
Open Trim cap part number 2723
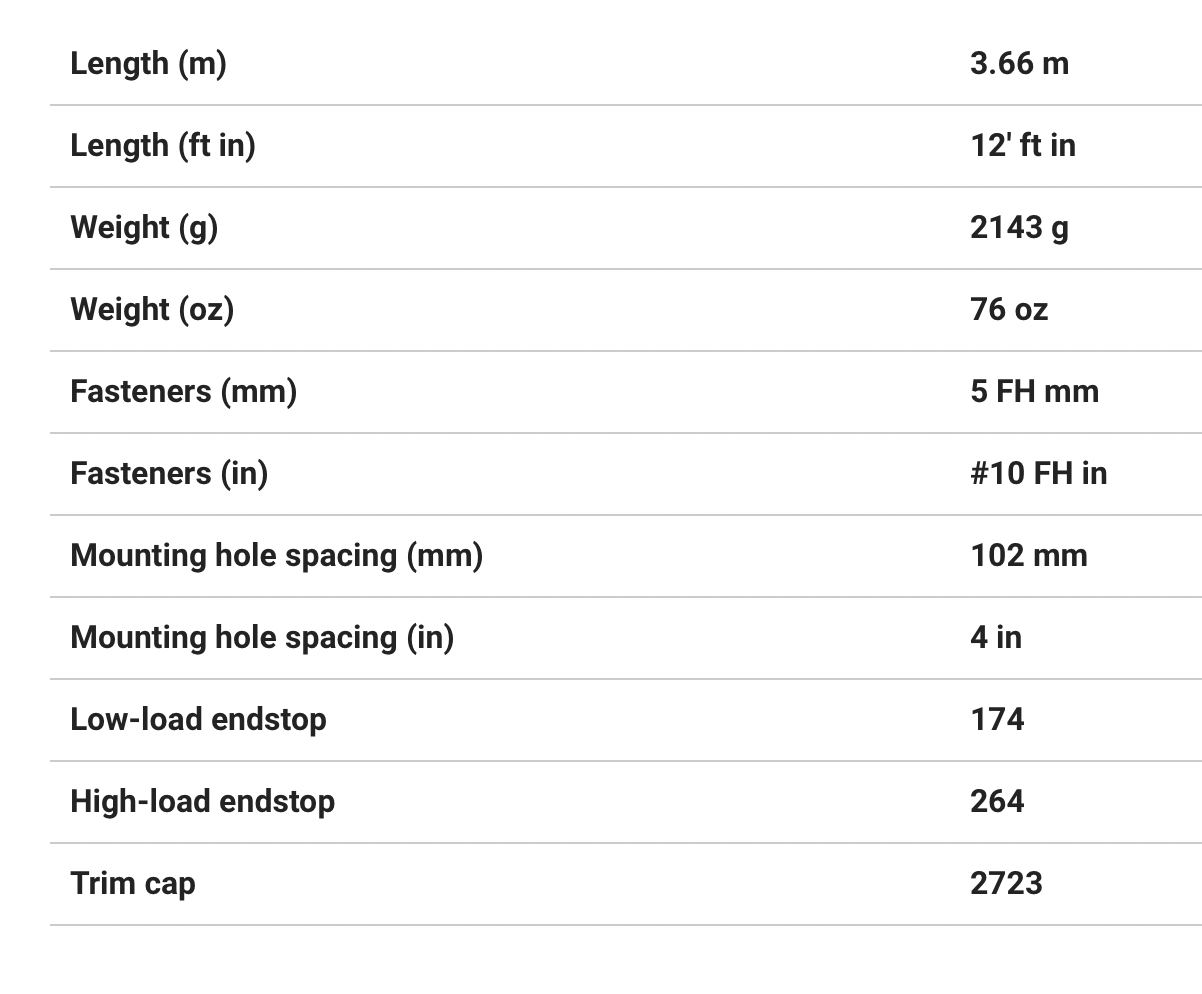click(1006, 883)
